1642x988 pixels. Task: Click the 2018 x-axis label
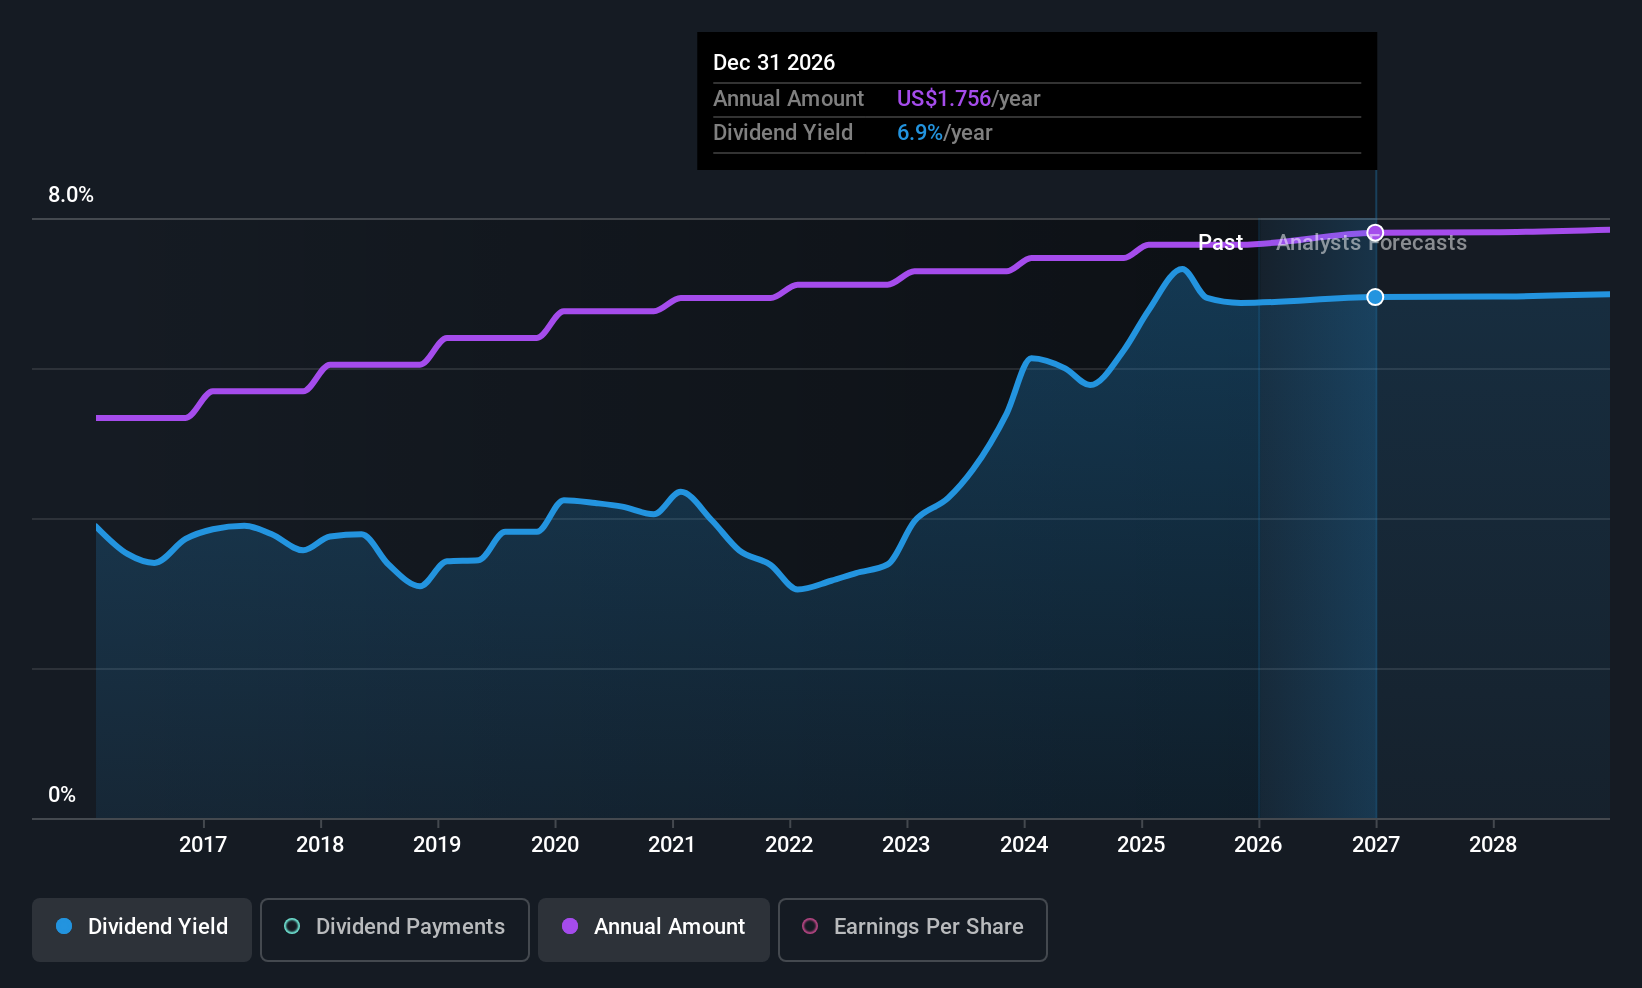(320, 844)
